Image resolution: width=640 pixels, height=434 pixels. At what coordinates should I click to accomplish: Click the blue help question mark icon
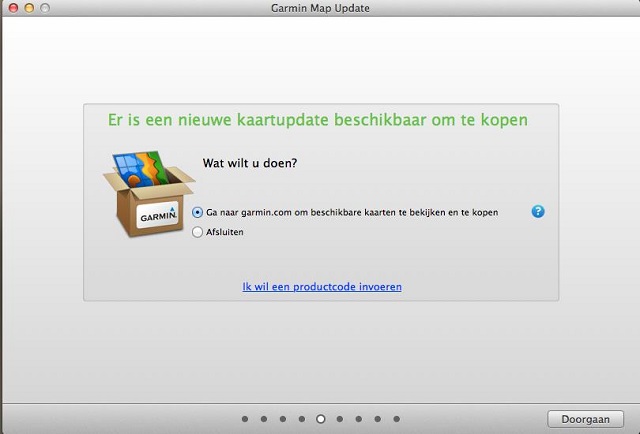coord(538,211)
